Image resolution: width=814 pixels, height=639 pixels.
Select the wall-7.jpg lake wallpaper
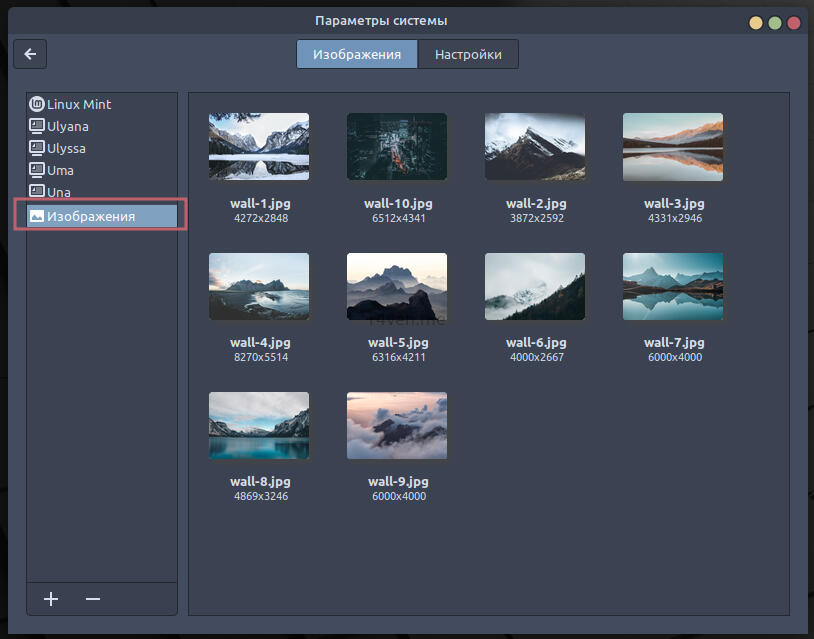673,286
